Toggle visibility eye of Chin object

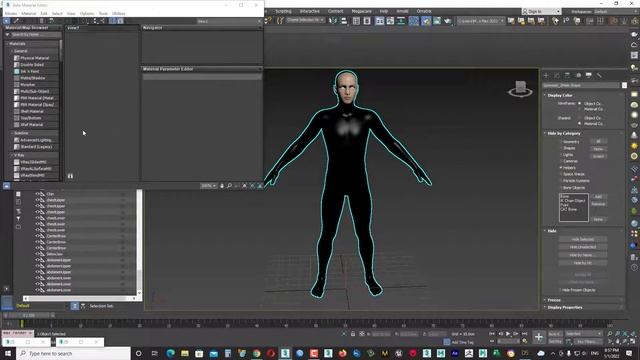point(37,194)
